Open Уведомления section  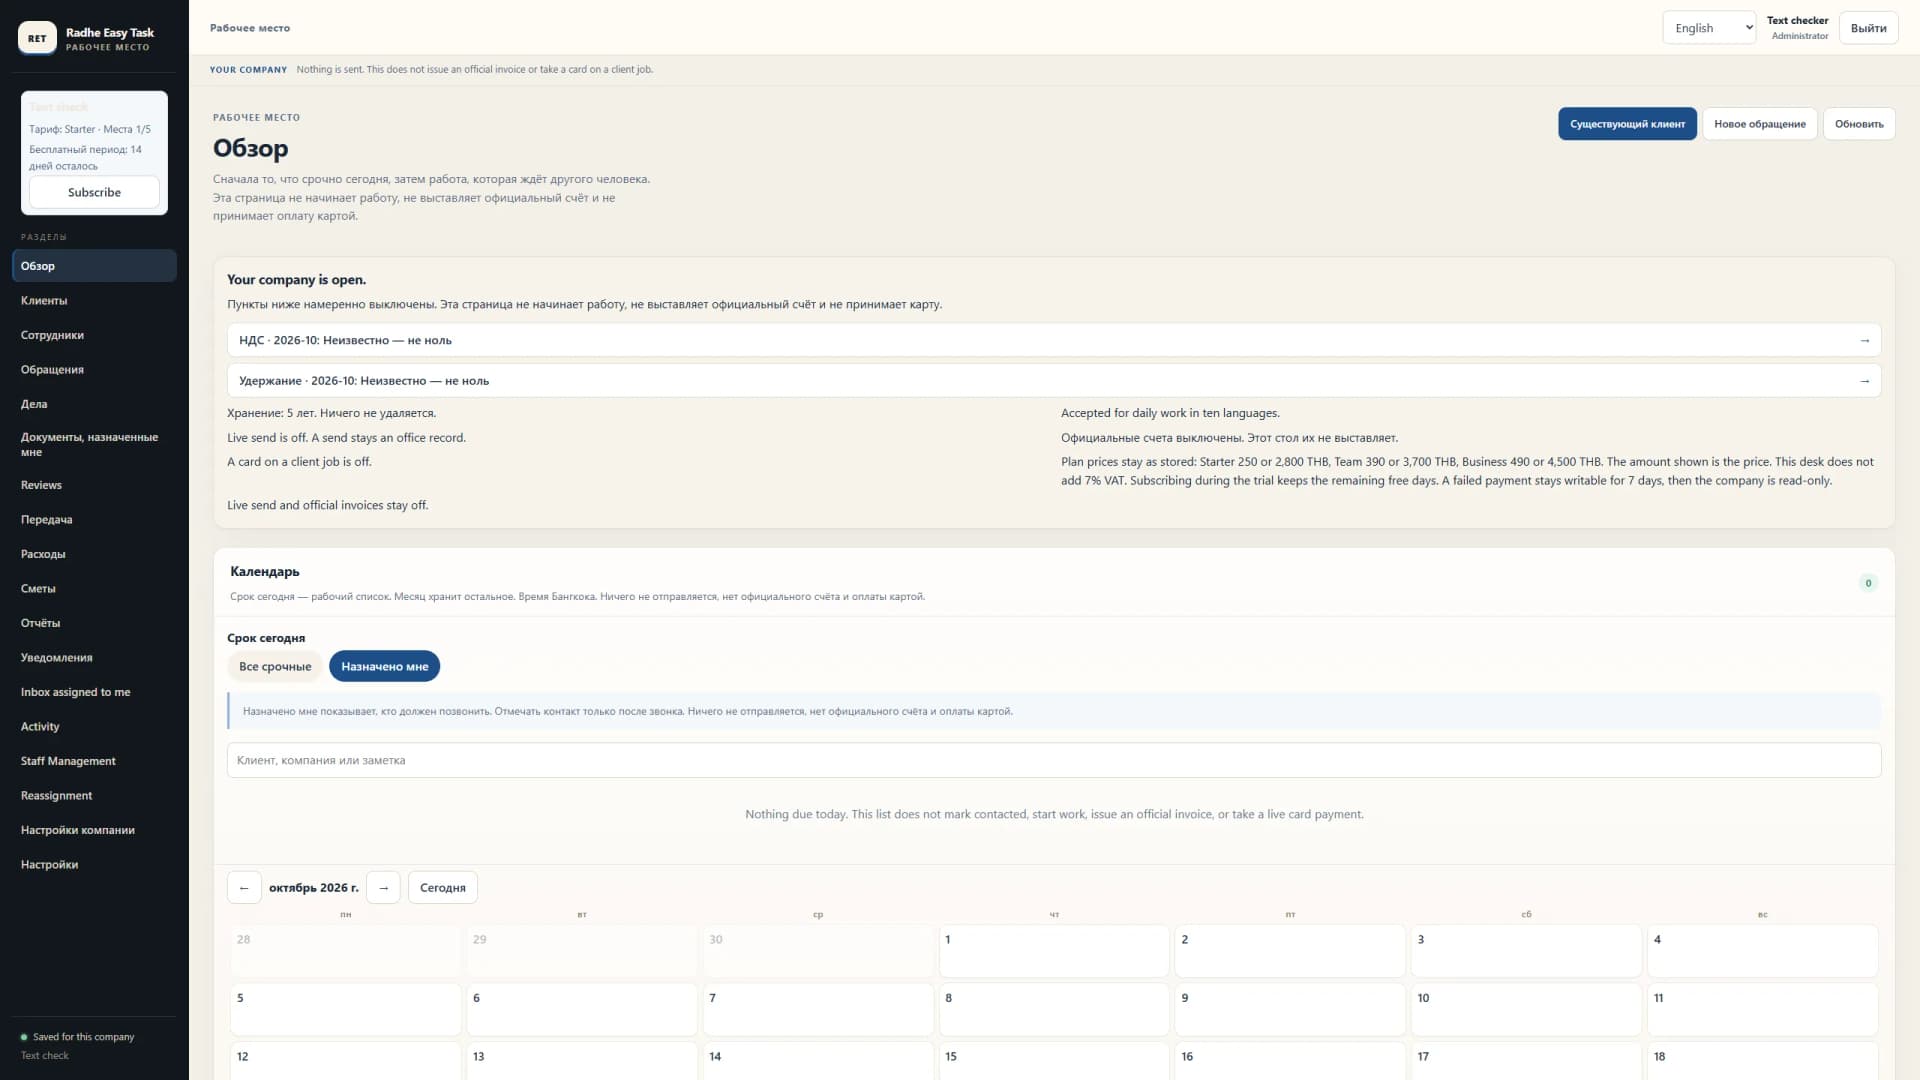pos(94,658)
